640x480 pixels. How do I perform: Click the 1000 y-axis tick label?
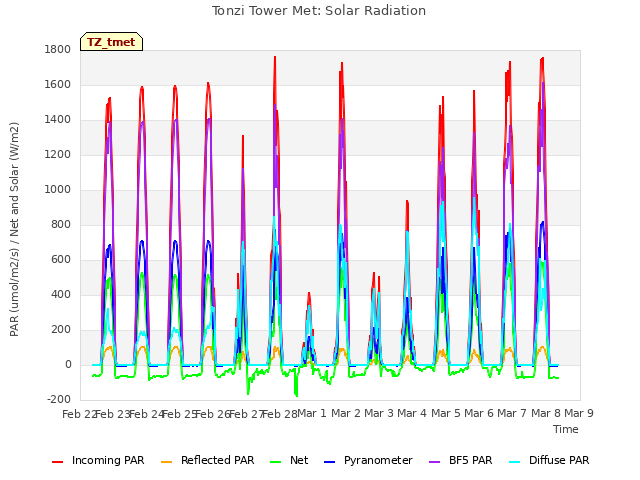tap(58, 189)
